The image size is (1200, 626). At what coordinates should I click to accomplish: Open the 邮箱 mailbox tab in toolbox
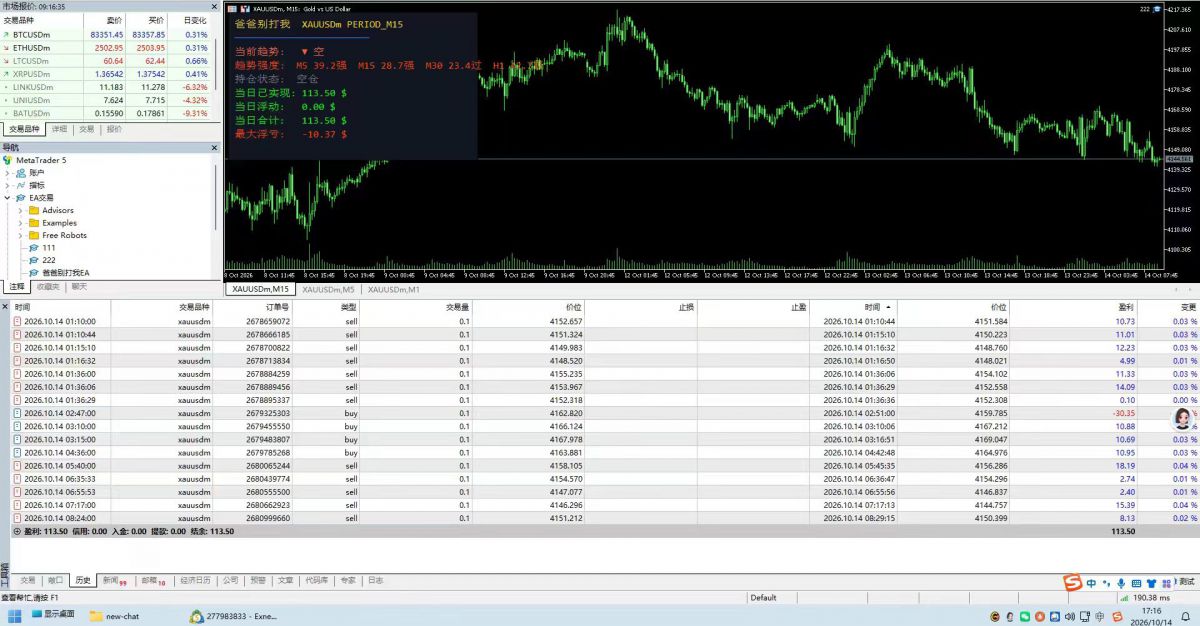(153, 580)
